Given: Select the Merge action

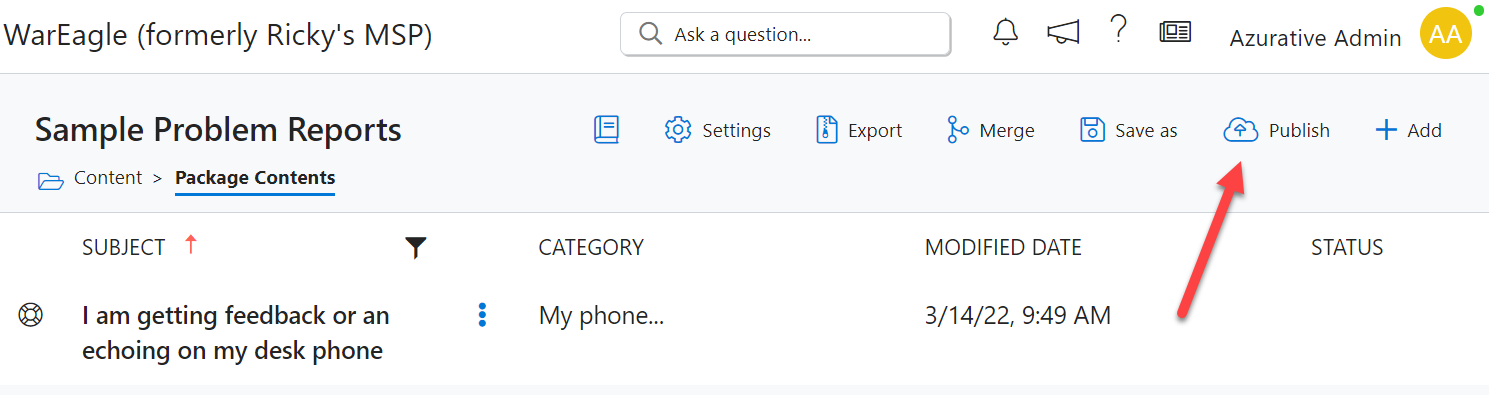Looking at the screenshot, I should pyautogui.click(x=990, y=130).
